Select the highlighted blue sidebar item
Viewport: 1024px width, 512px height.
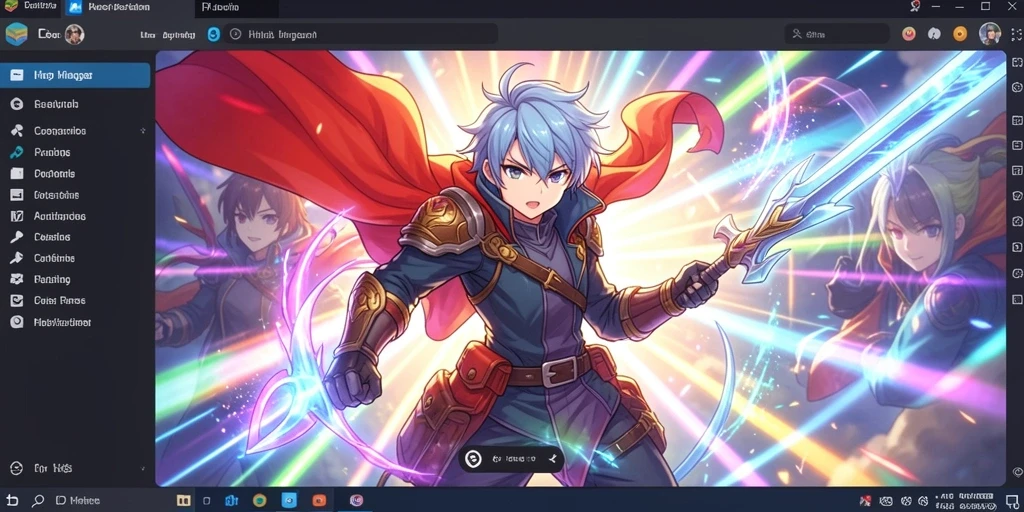75,75
